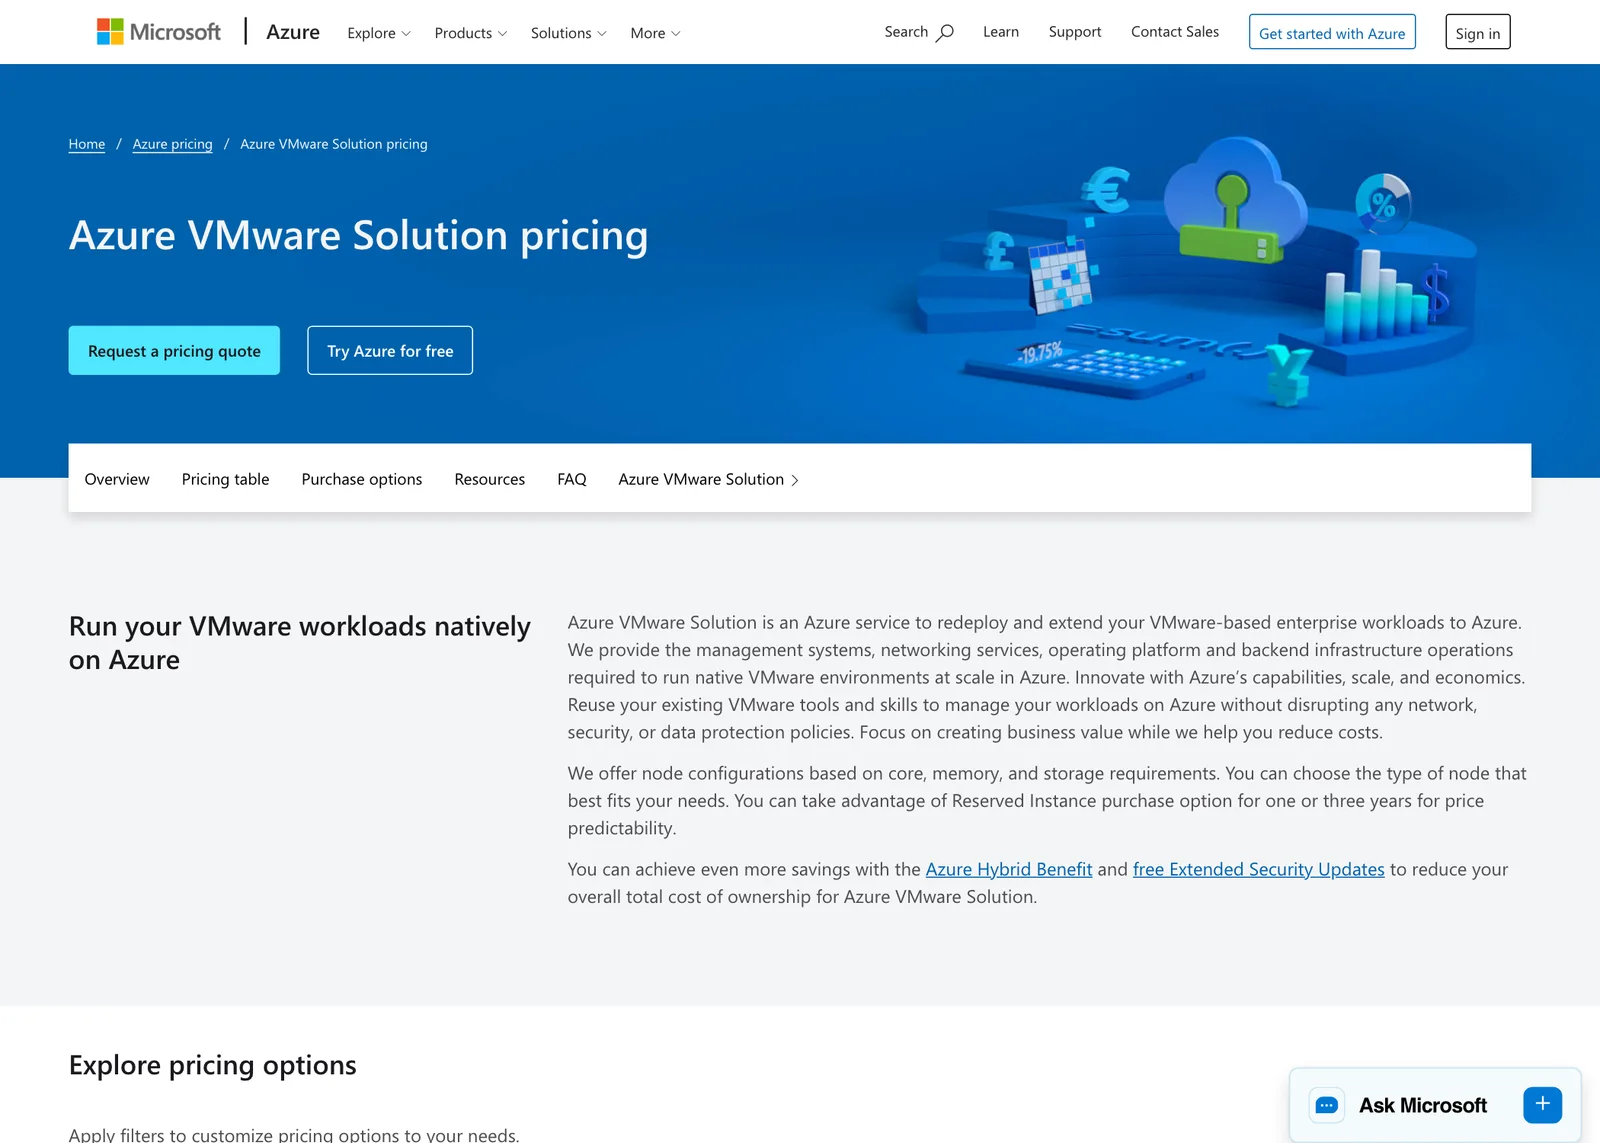Click the current page breadcrumb text
The height and width of the screenshot is (1143, 1600).
click(x=334, y=144)
